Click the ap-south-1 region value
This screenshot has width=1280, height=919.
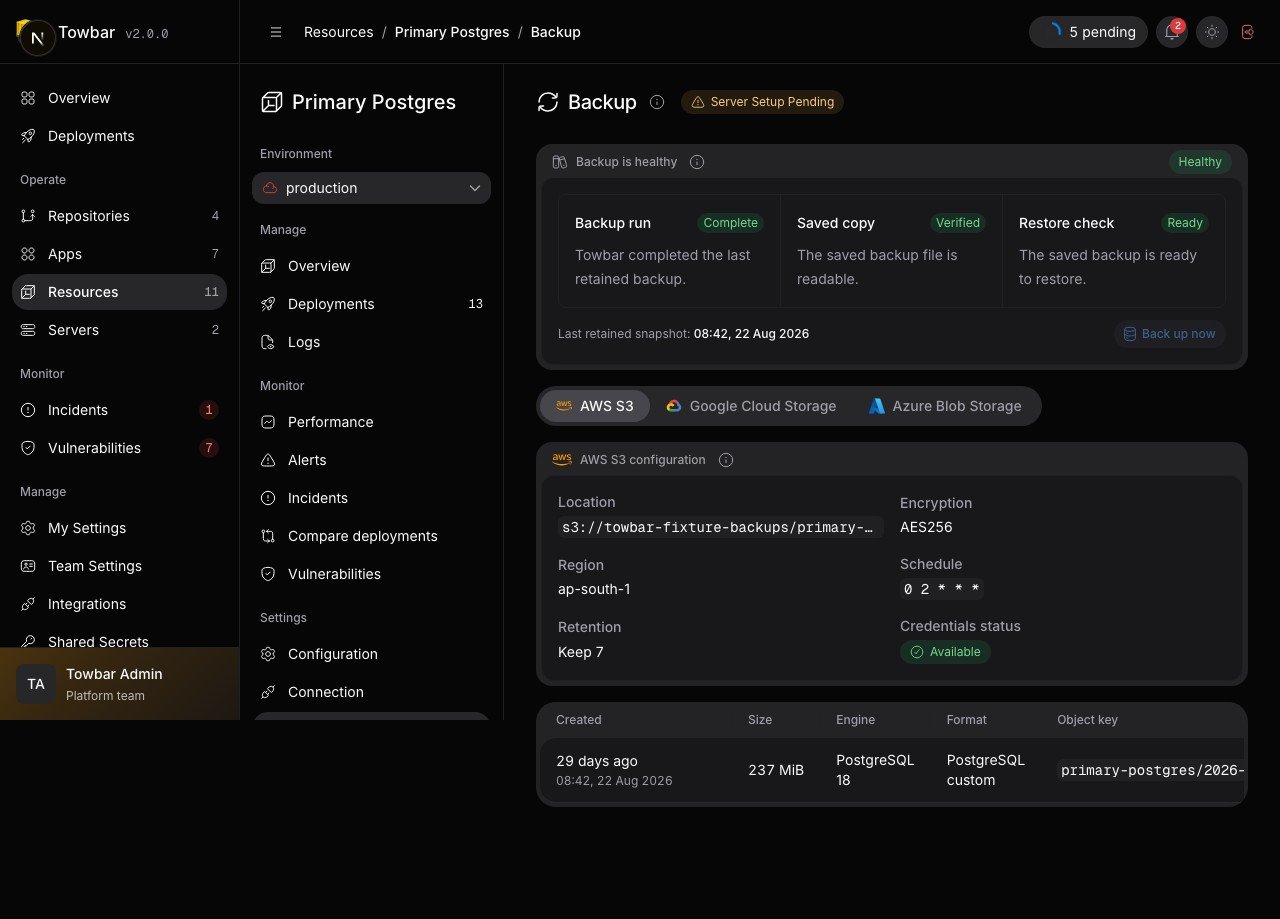594,589
